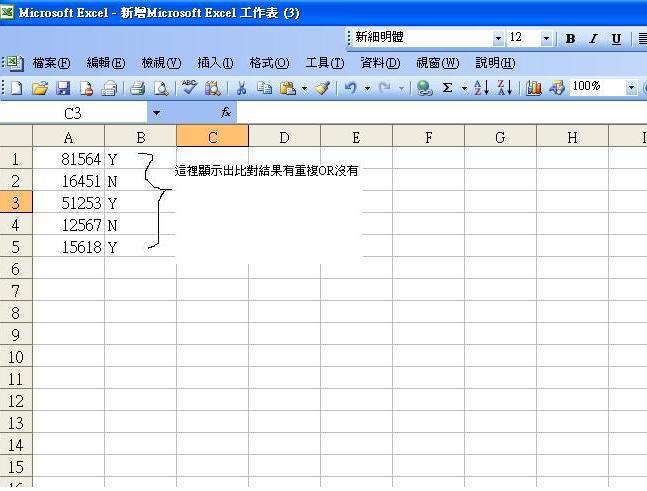Sort descending with the Z-A icon

click(504, 88)
